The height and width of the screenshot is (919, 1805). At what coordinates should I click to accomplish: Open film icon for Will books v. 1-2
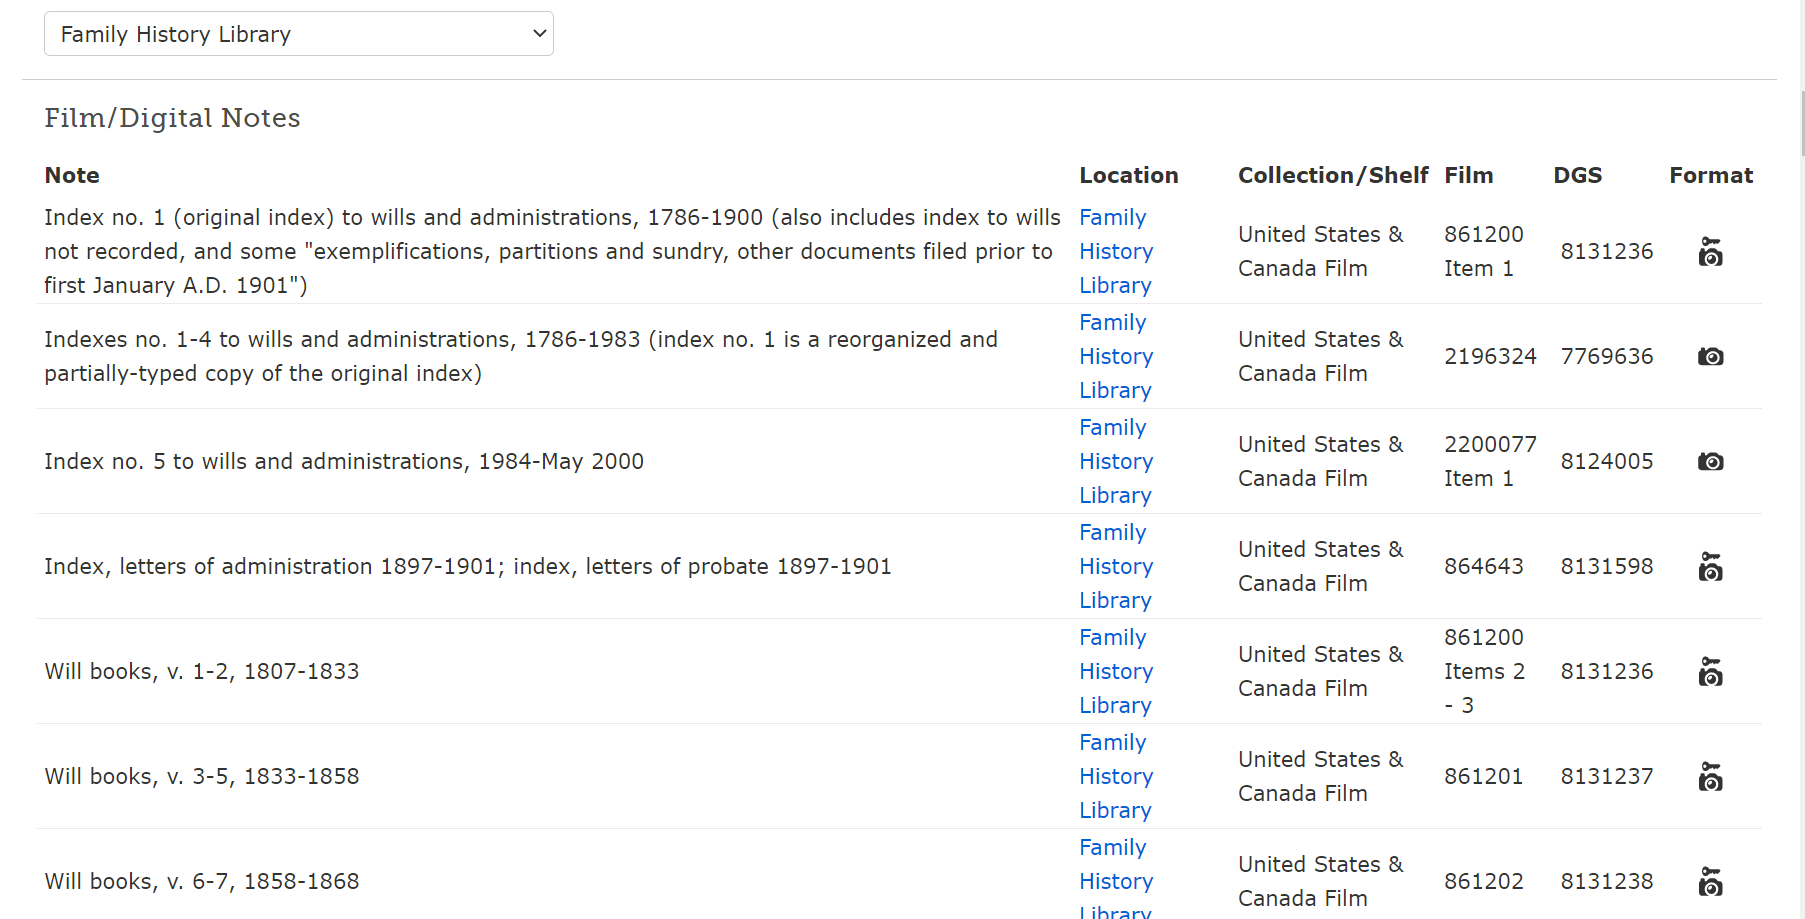pos(1710,672)
